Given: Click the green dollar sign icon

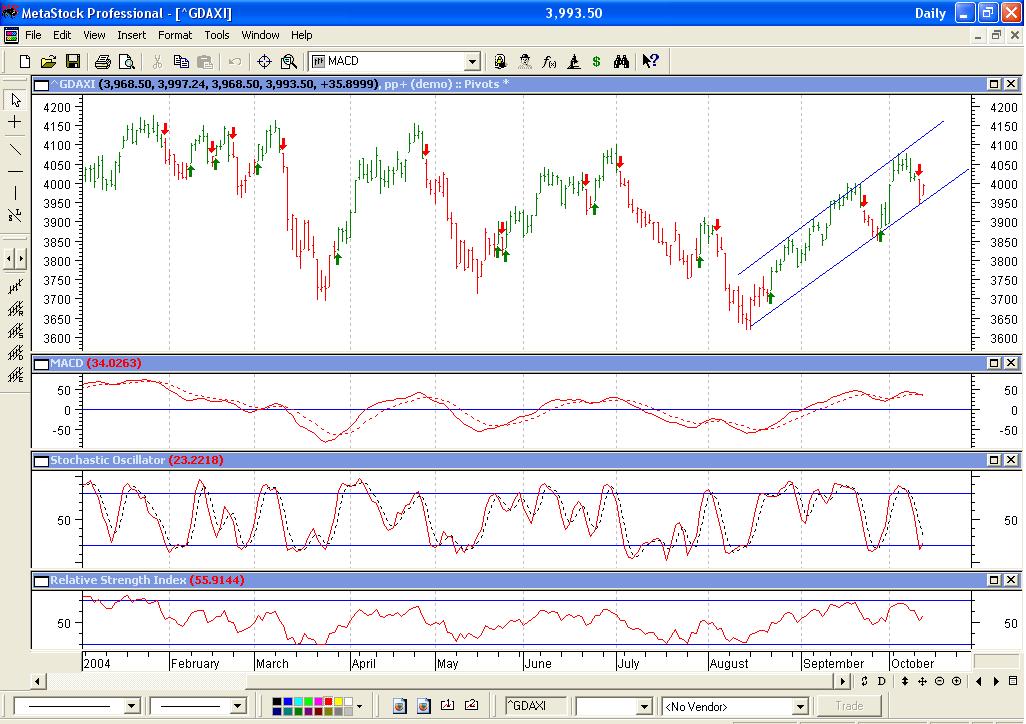Looking at the screenshot, I should pos(596,62).
